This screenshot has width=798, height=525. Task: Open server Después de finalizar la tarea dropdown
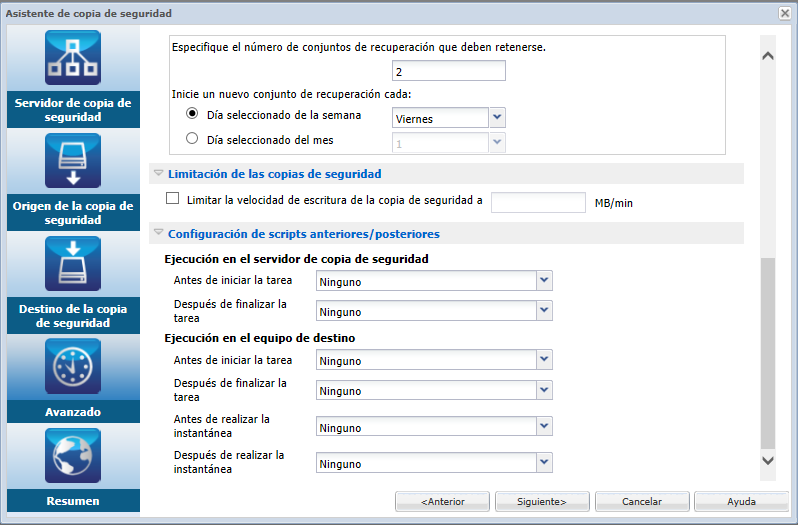pos(434,311)
